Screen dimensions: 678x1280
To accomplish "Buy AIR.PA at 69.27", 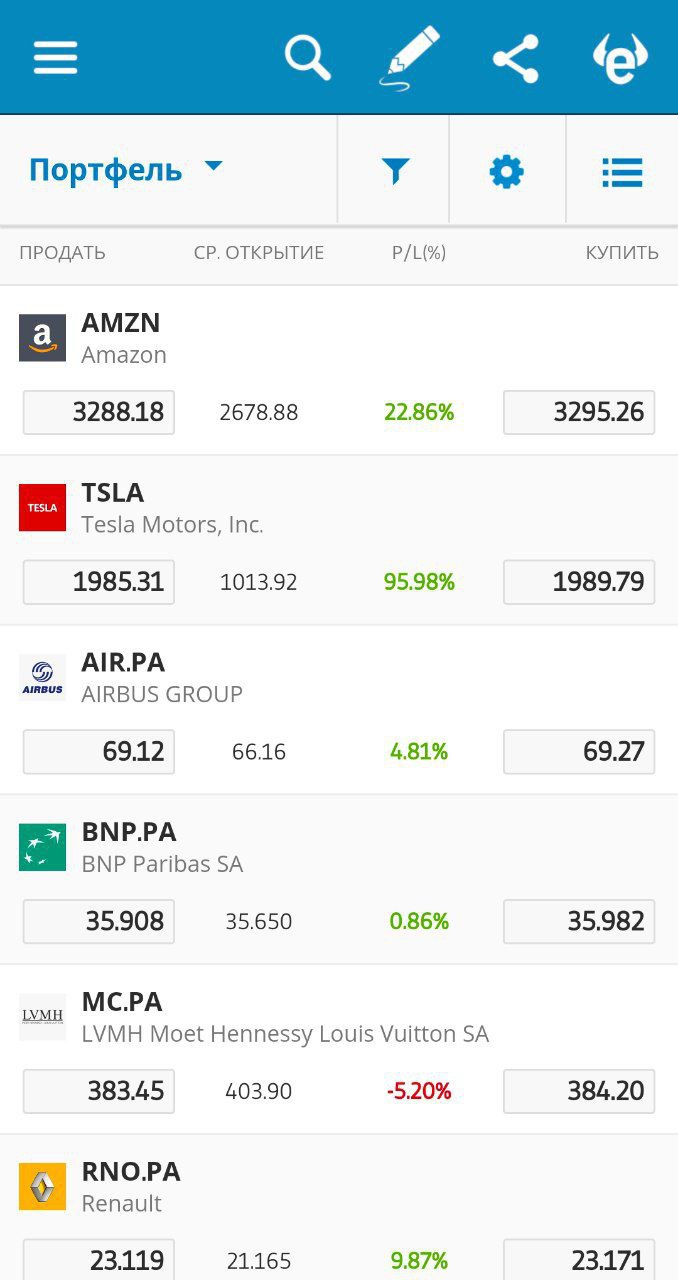I will click(579, 752).
